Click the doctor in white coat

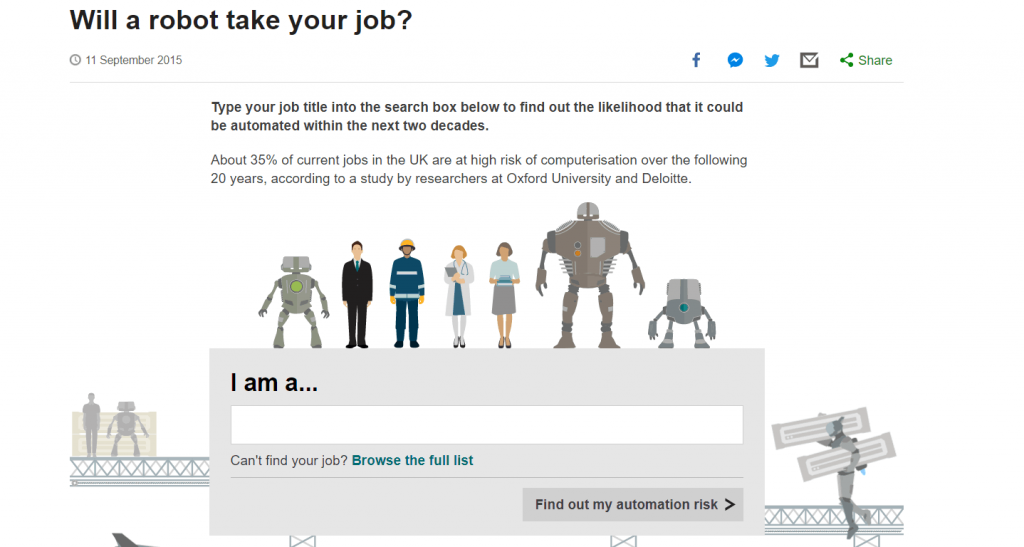pyautogui.click(x=458, y=296)
